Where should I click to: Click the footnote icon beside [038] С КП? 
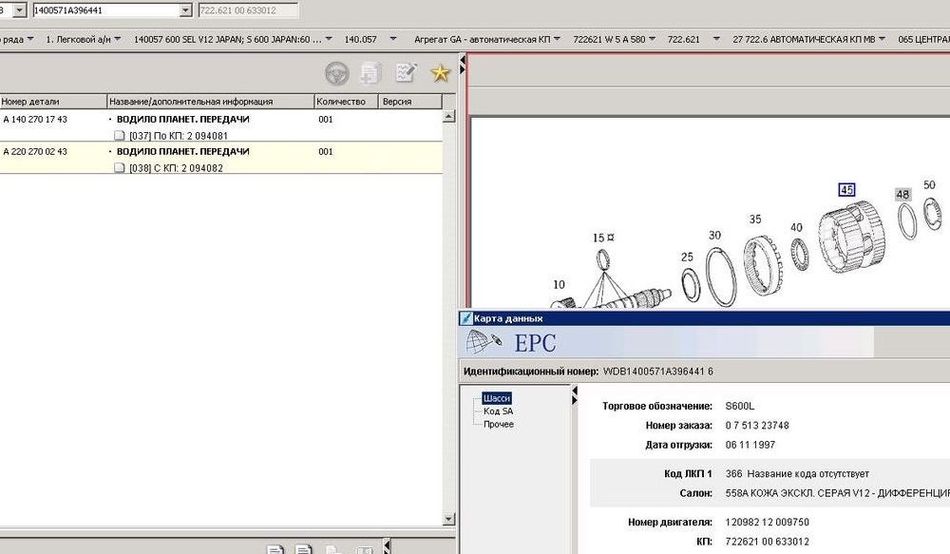pos(121,168)
